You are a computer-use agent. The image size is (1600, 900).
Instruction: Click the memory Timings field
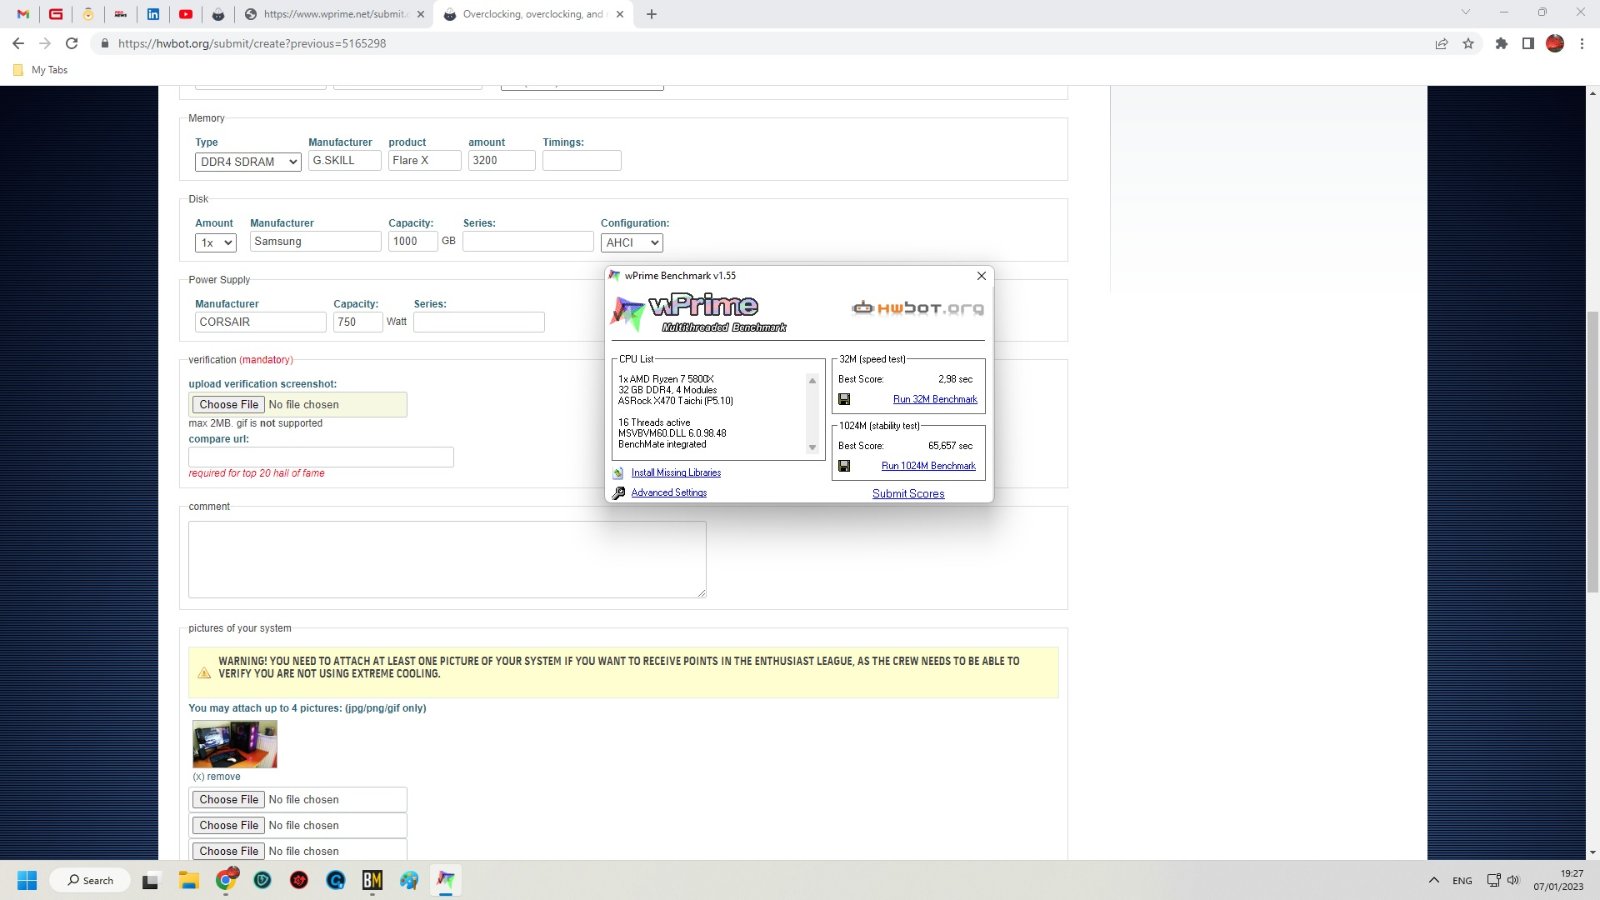[x=582, y=160]
